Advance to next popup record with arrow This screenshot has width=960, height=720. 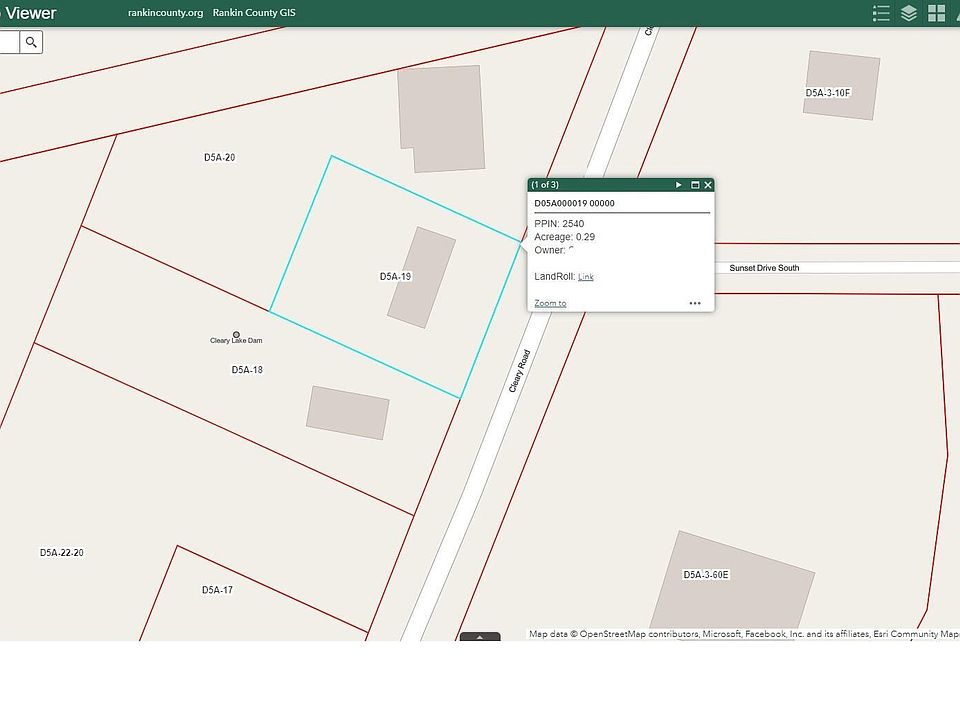pos(678,185)
